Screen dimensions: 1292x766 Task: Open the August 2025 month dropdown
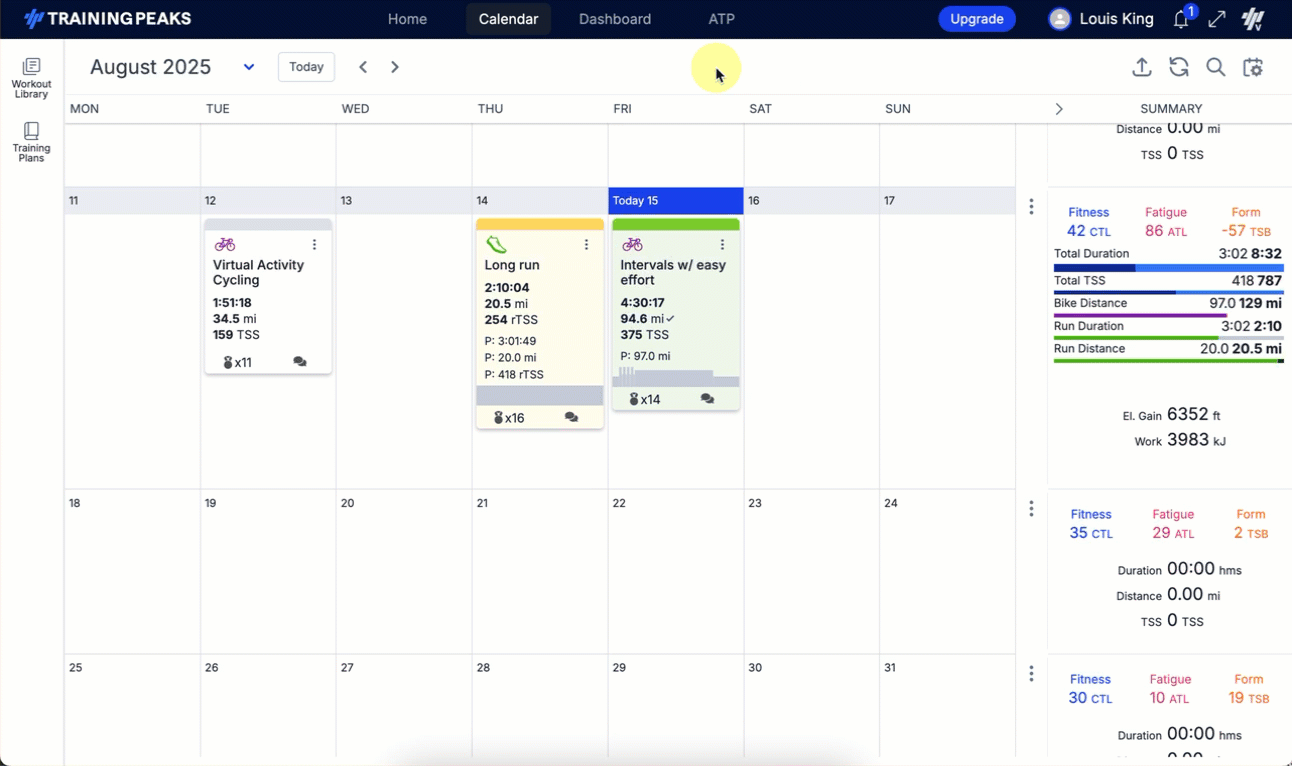point(249,67)
